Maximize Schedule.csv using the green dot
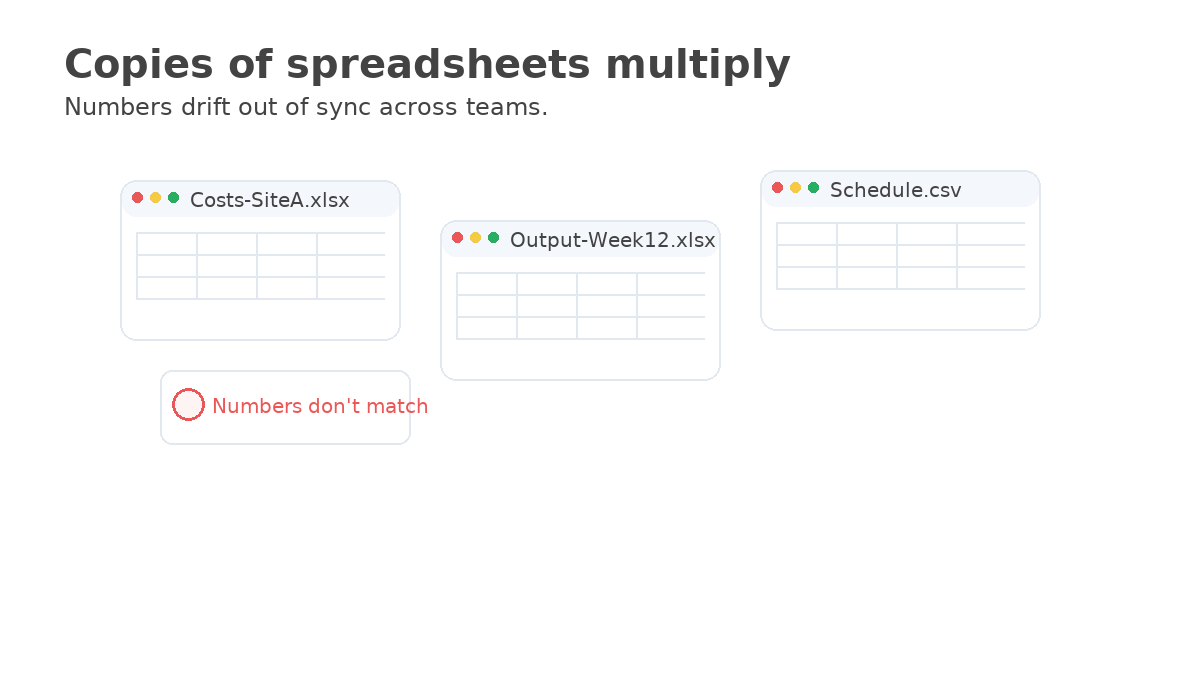Screen dimensions: 1200x675 pos(814,188)
